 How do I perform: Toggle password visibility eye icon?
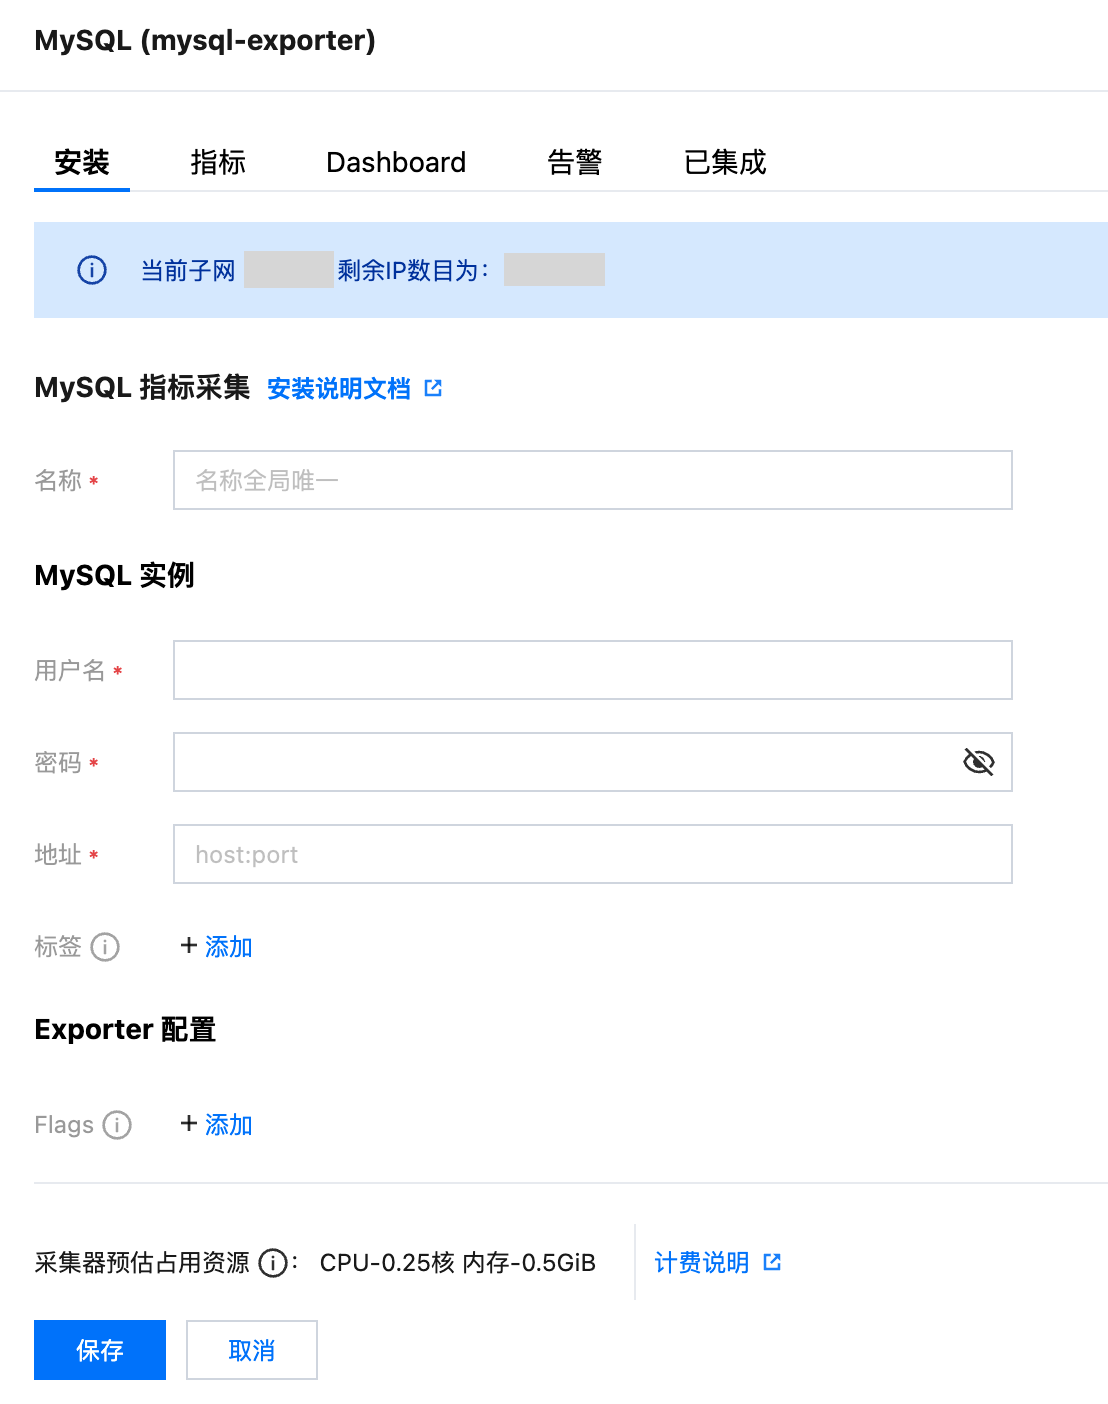click(978, 762)
